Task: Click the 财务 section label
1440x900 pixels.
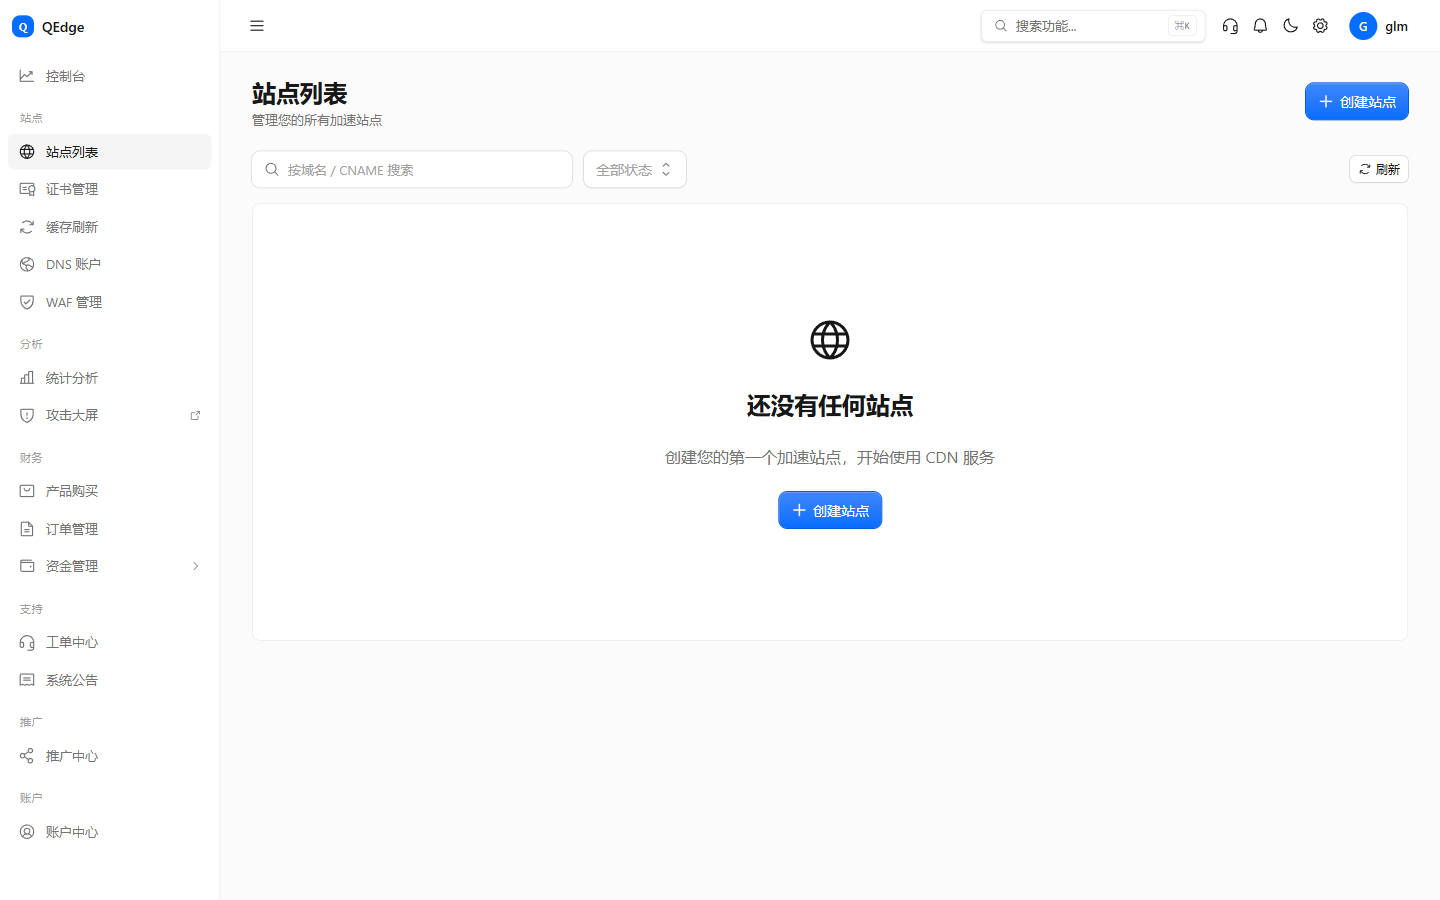Action: click(31, 458)
